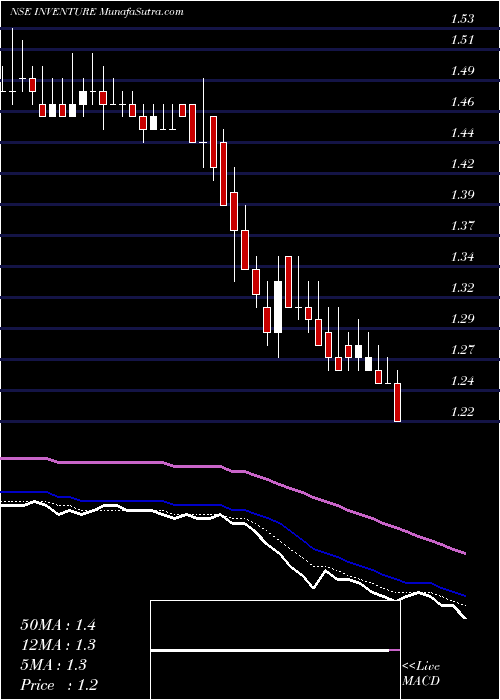Image resolution: width=500 pixels, height=700 pixels.
Task: Click the 50MA : 1.4 readout
Action: point(58,625)
